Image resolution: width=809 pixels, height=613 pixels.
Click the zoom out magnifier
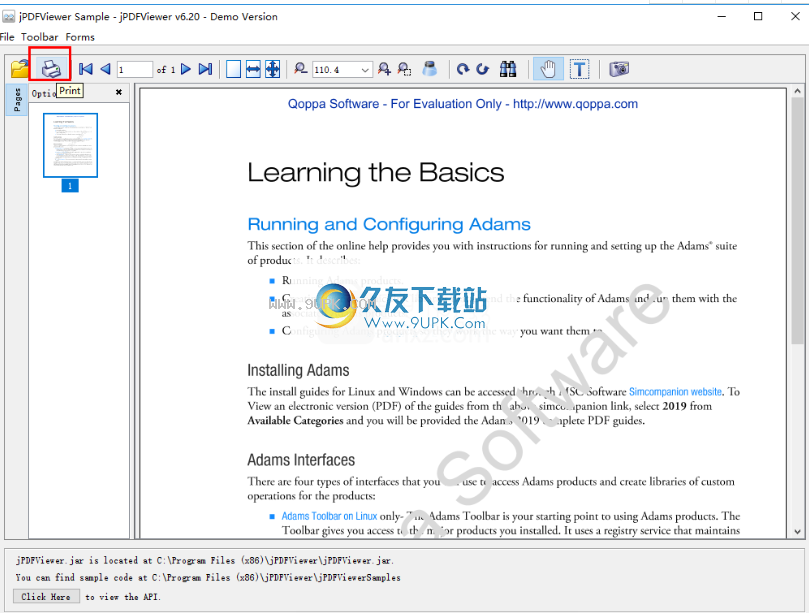[x=300, y=69]
